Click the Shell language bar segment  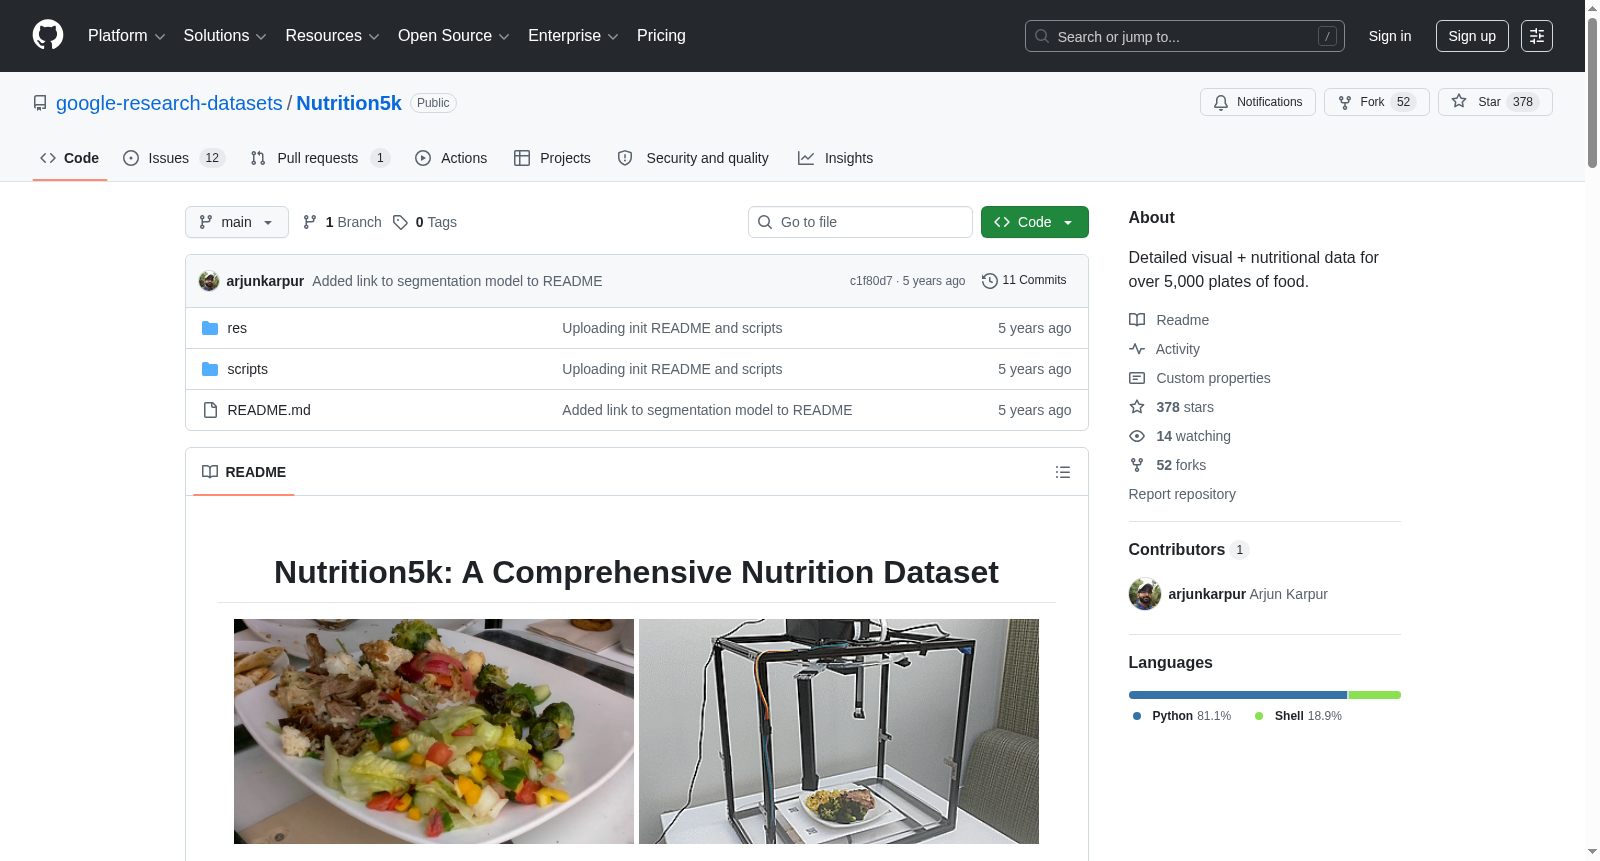point(1375,695)
